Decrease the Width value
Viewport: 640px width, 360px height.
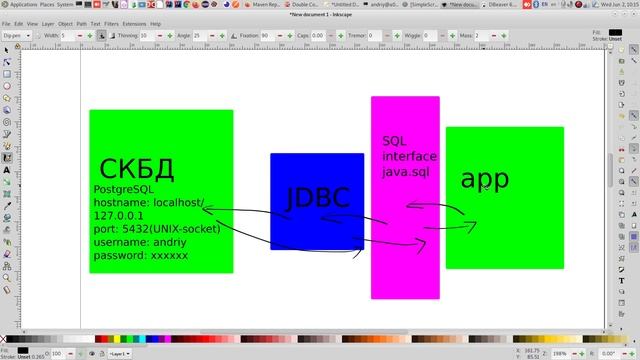pos(80,36)
